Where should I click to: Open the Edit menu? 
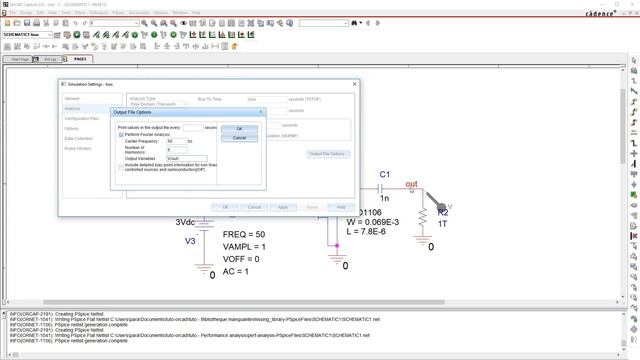(40, 13)
